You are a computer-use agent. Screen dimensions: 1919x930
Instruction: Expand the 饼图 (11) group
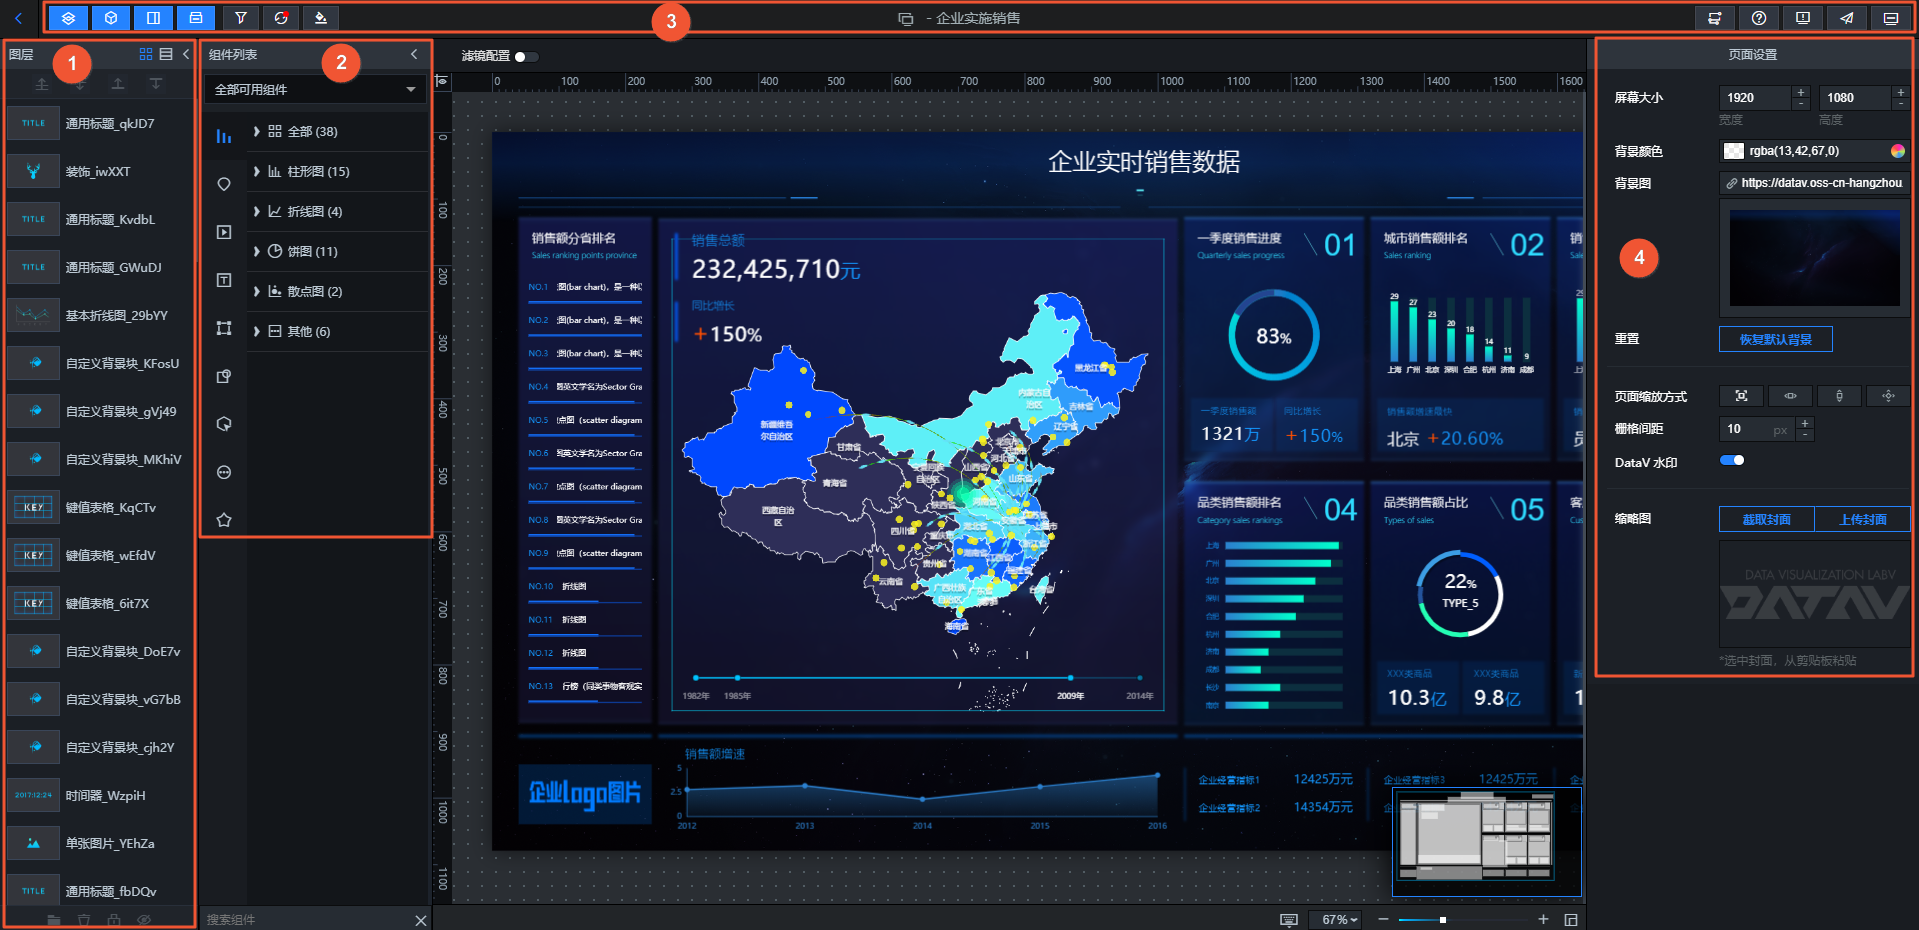(x=339, y=251)
